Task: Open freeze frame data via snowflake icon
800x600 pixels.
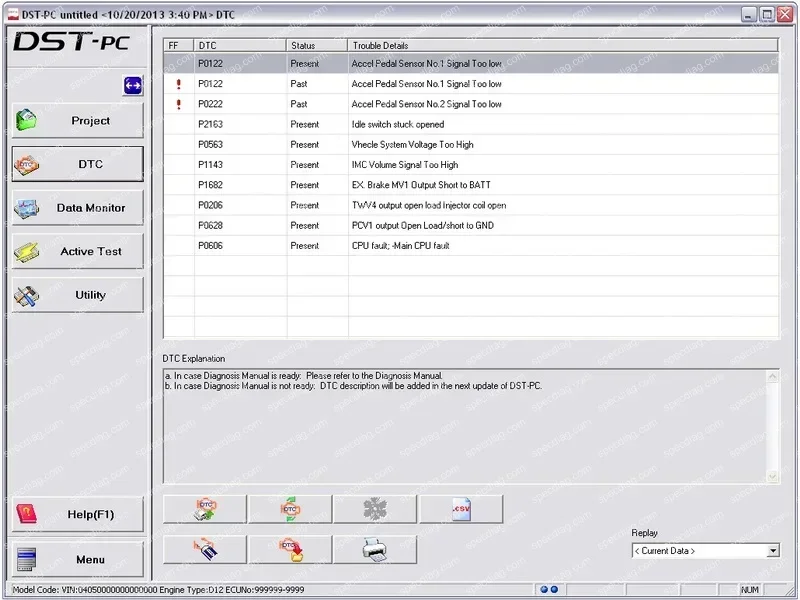Action: click(375, 508)
